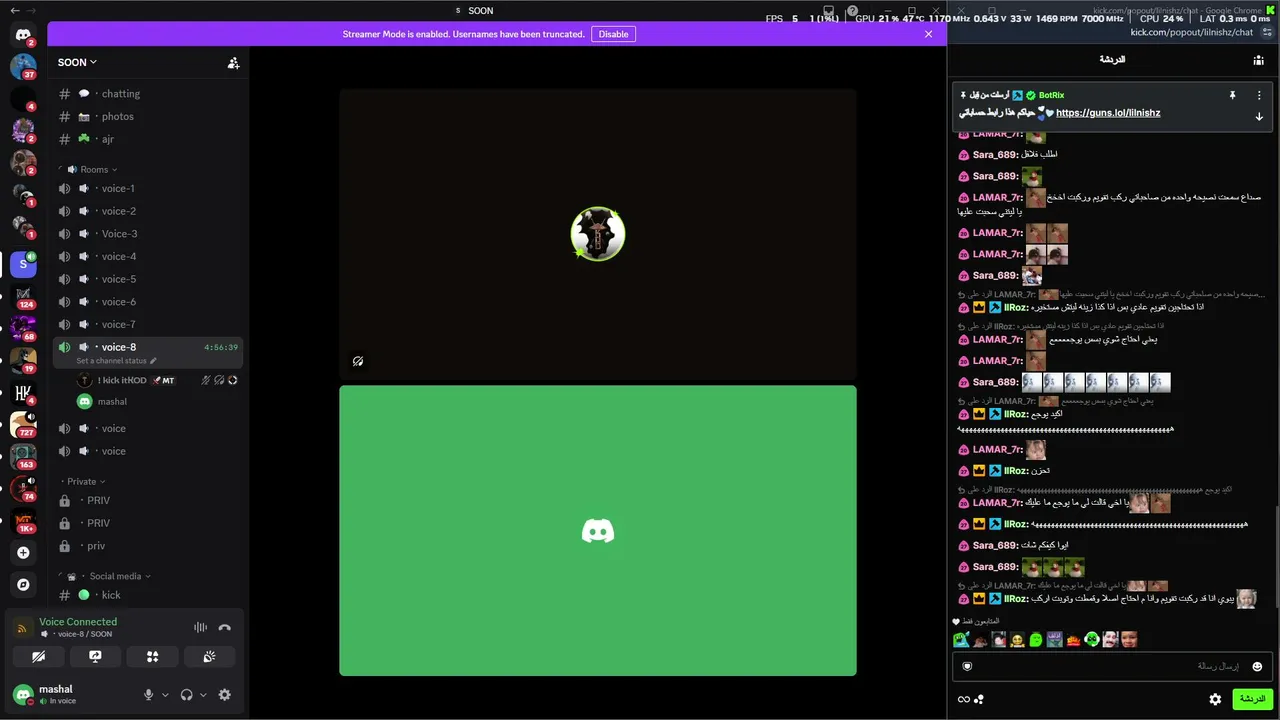This screenshot has width=1280, height=720.
Task: Click the shield icon in Kick message box
Action: [x=967, y=666]
